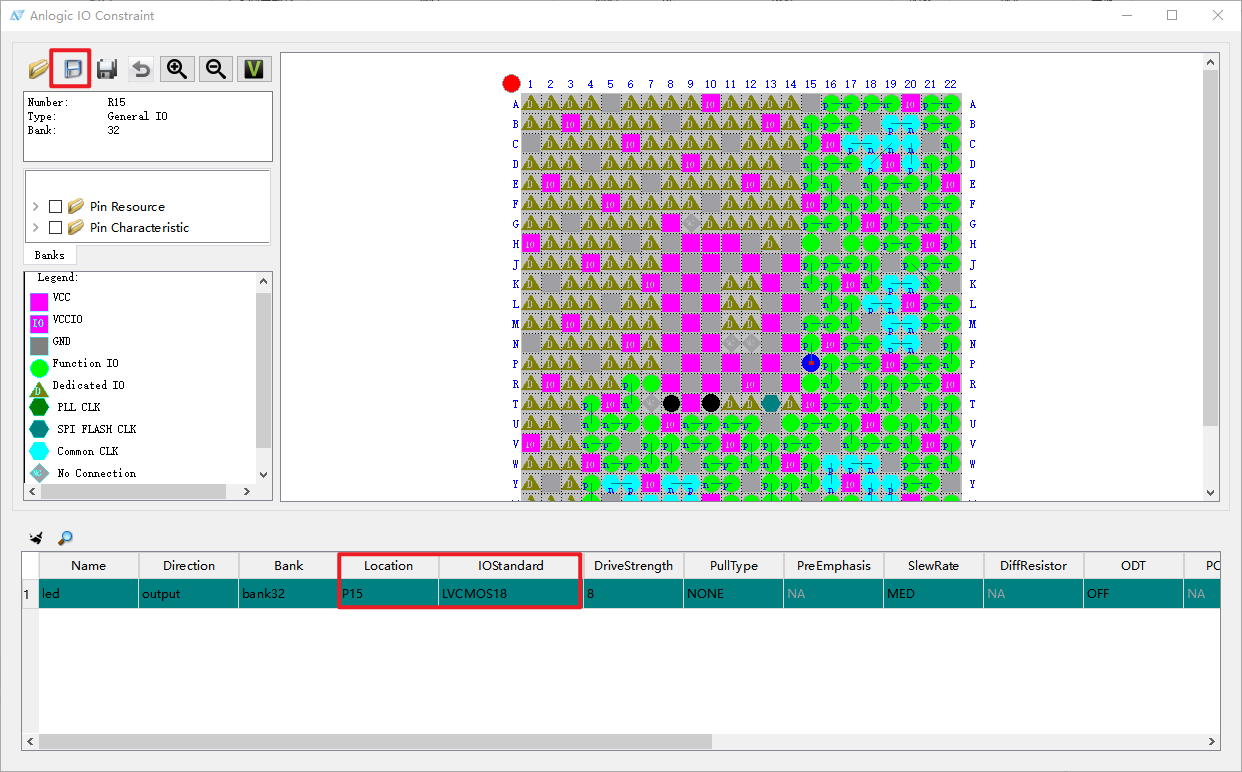Open the Location cell P15 dropdown
Screen dimensions: 1242x772
tap(389, 593)
